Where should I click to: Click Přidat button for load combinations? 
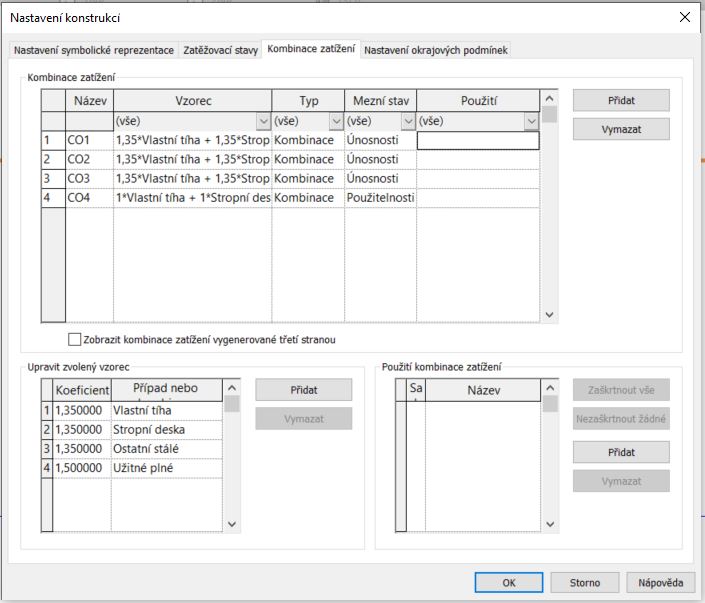[x=620, y=100]
